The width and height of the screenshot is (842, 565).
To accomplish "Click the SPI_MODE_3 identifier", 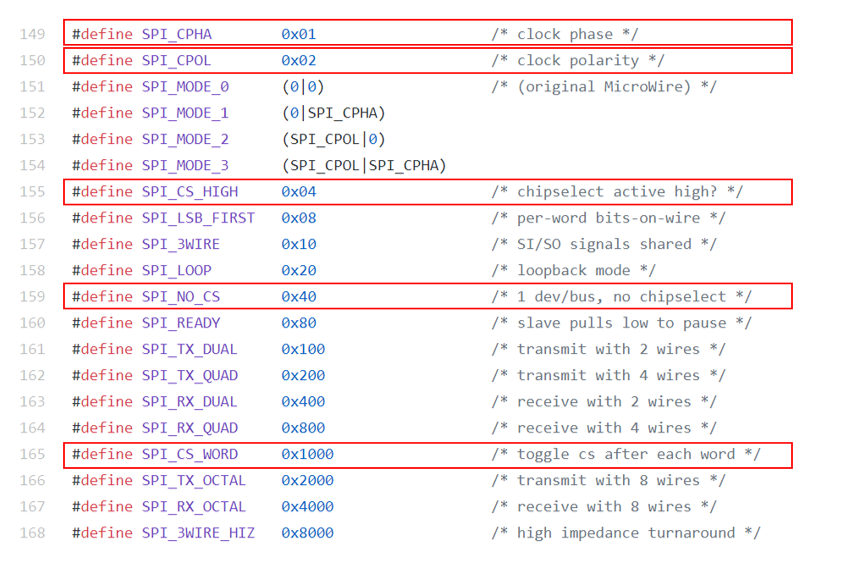I will [185, 166].
